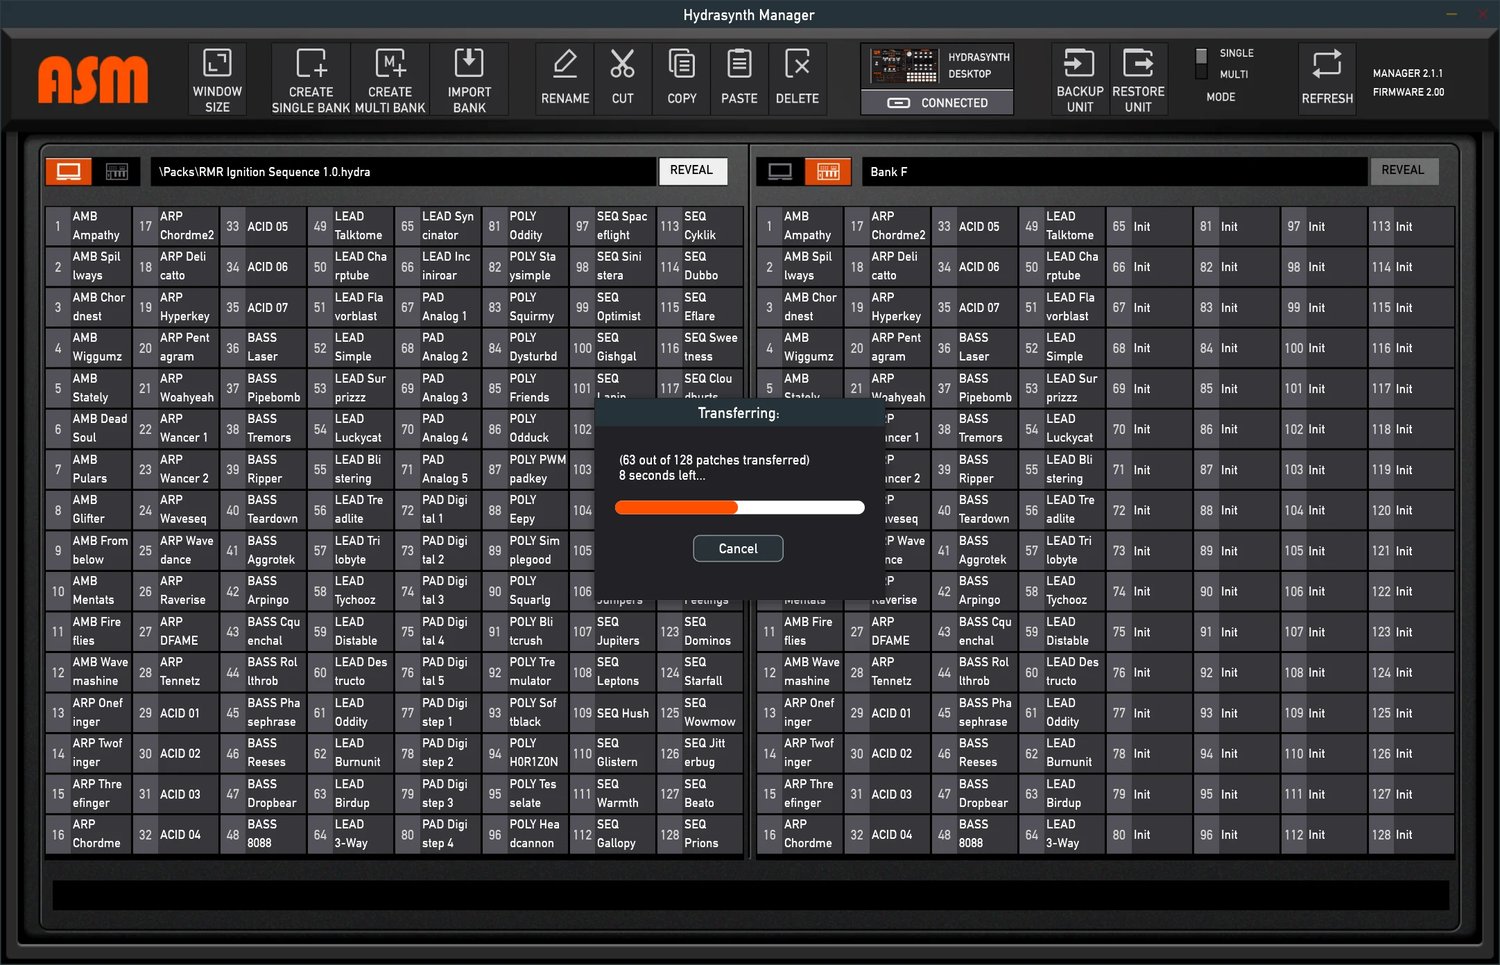This screenshot has width=1500, height=965.
Task: Select Init patch 97 in Bank F
Action: click(1324, 226)
